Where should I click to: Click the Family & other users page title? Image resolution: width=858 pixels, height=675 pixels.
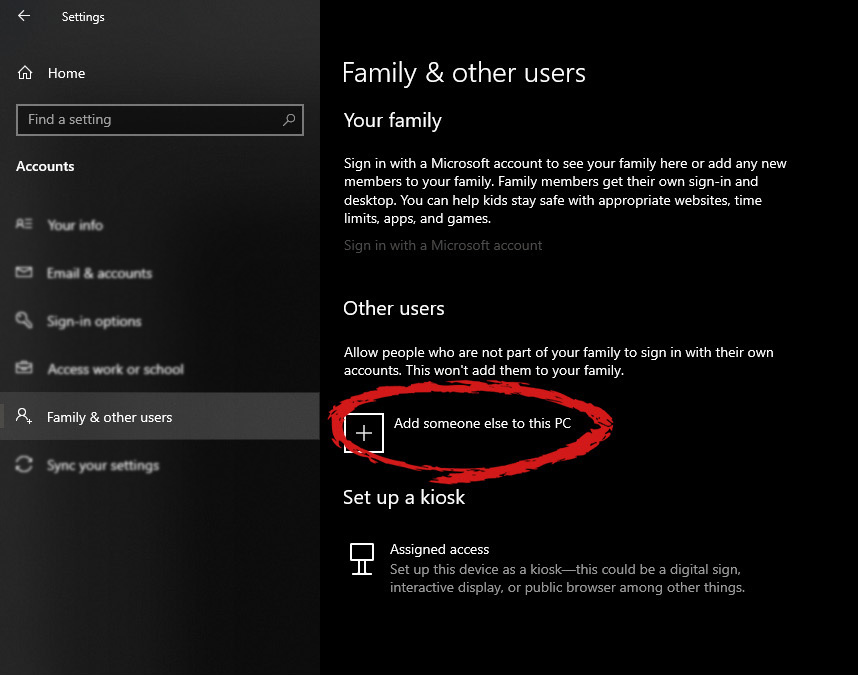(x=463, y=73)
